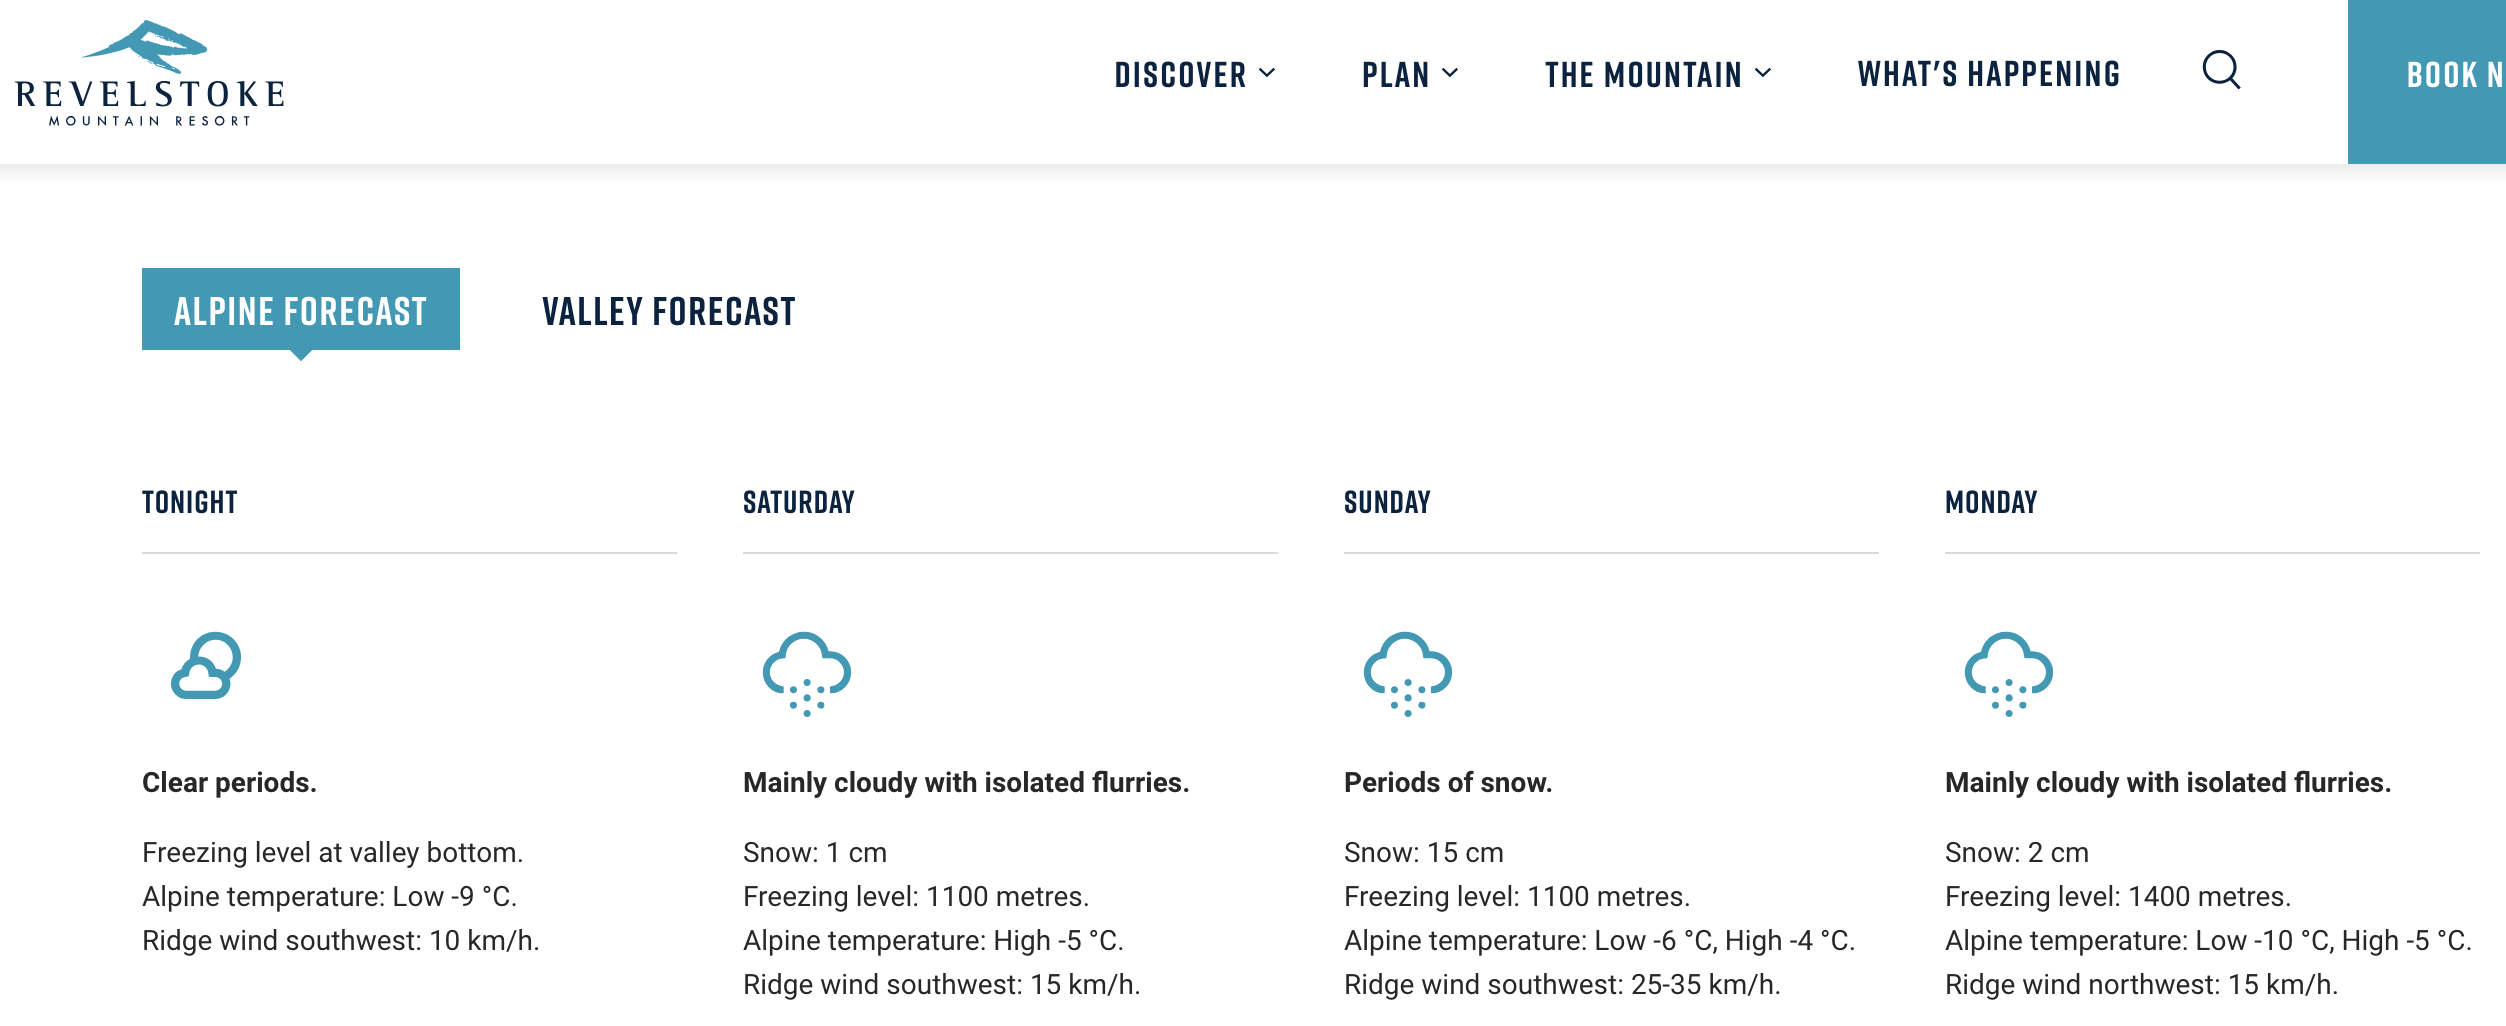
Task: Open the Discover menu item
Action: click(1180, 75)
